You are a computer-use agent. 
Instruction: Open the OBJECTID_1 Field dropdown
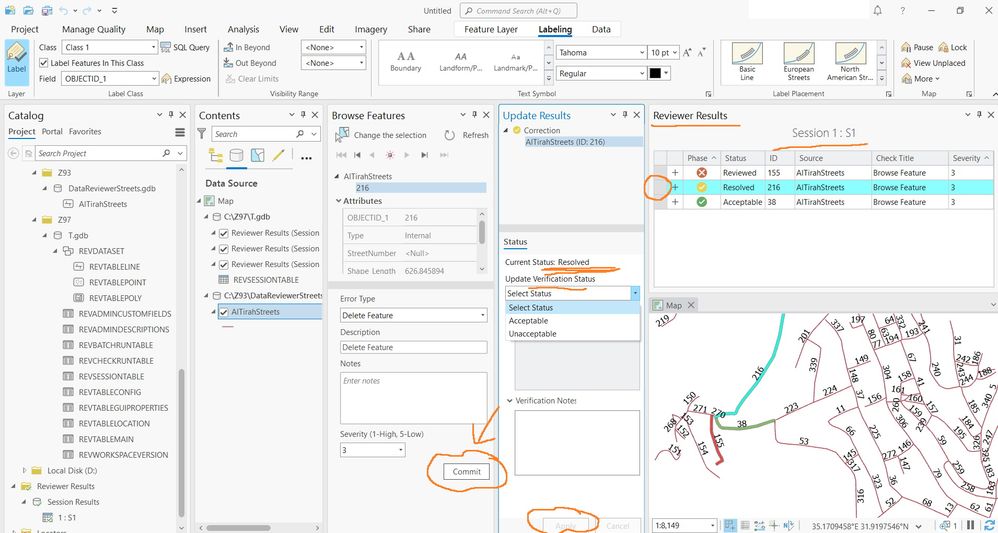(x=155, y=78)
